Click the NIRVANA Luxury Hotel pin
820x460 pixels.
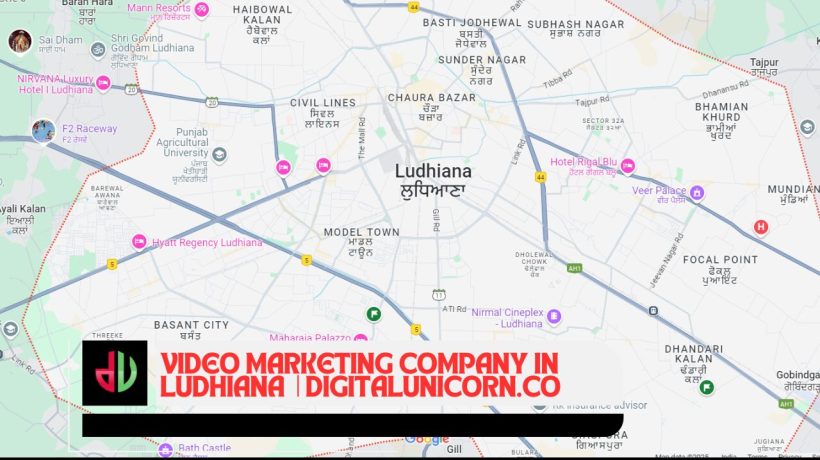pyautogui.click(x=104, y=83)
